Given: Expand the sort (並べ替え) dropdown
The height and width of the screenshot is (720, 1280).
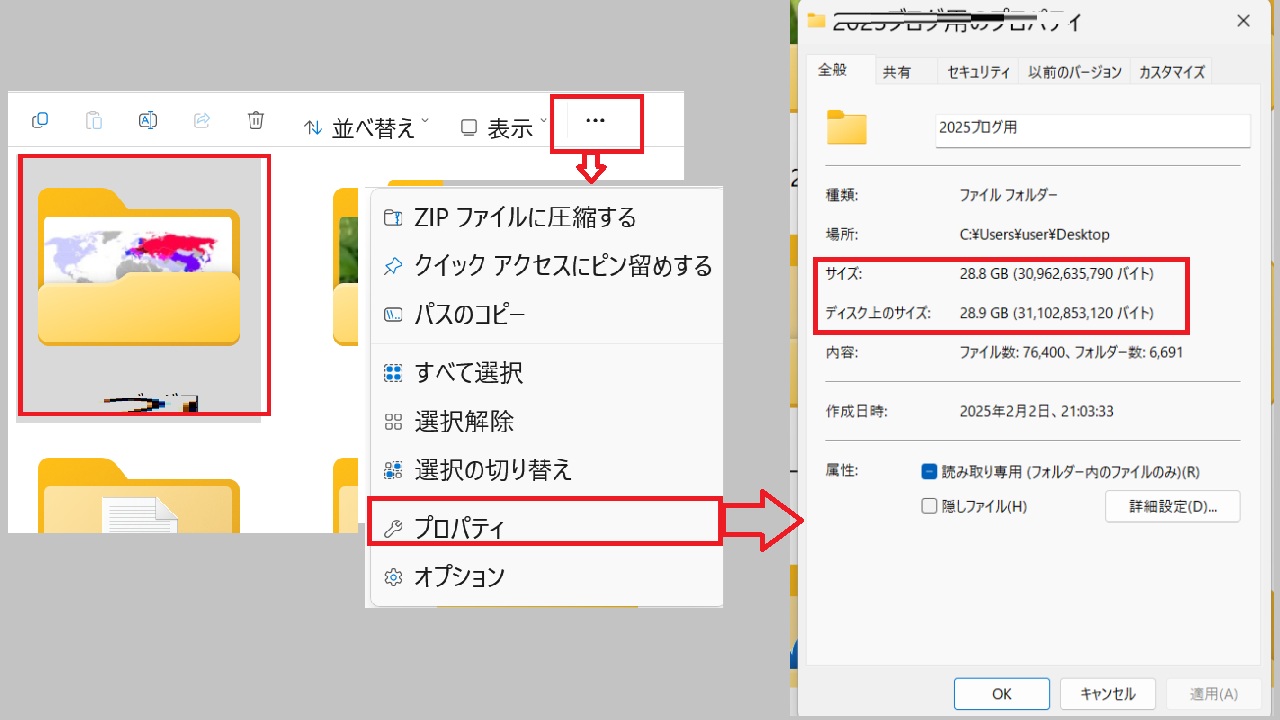Looking at the screenshot, I should click(366, 127).
